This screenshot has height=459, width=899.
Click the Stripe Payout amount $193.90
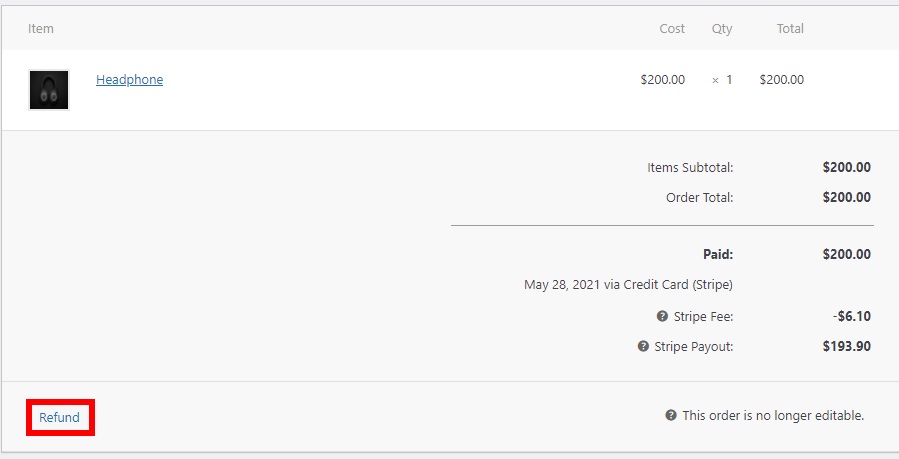point(846,347)
